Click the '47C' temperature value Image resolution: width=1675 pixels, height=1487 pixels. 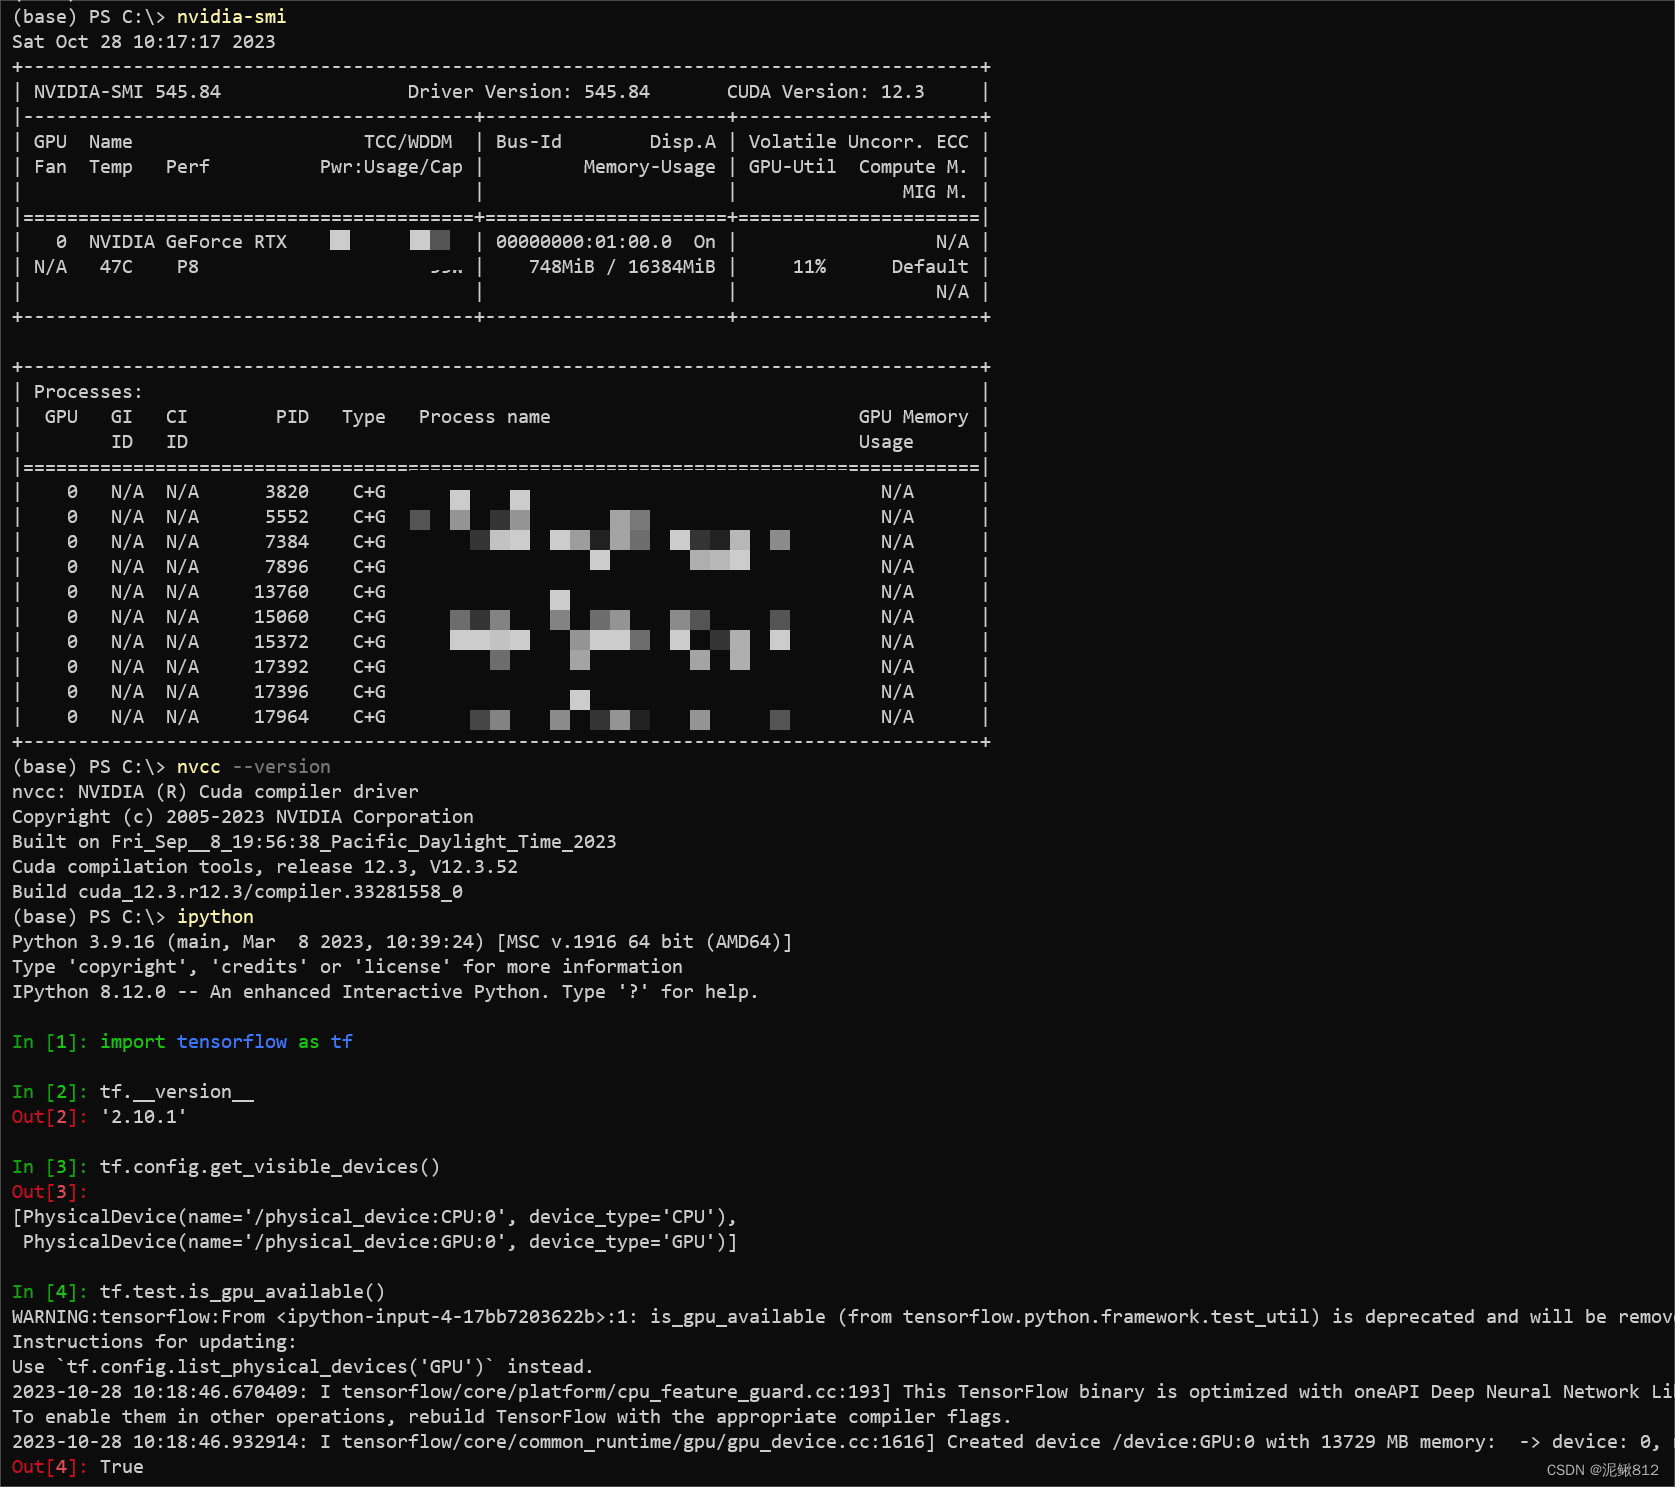pos(116,267)
